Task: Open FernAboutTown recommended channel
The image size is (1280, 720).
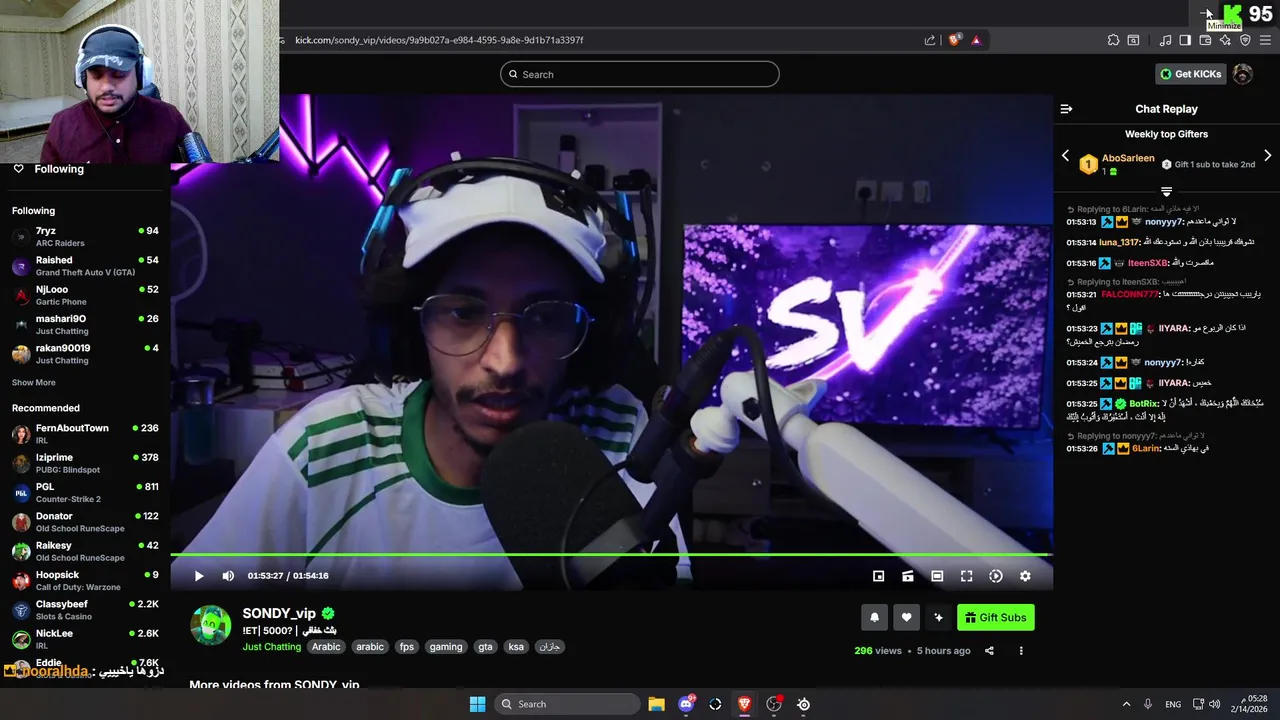Action: pyautogui.click(x=85, y=434)
